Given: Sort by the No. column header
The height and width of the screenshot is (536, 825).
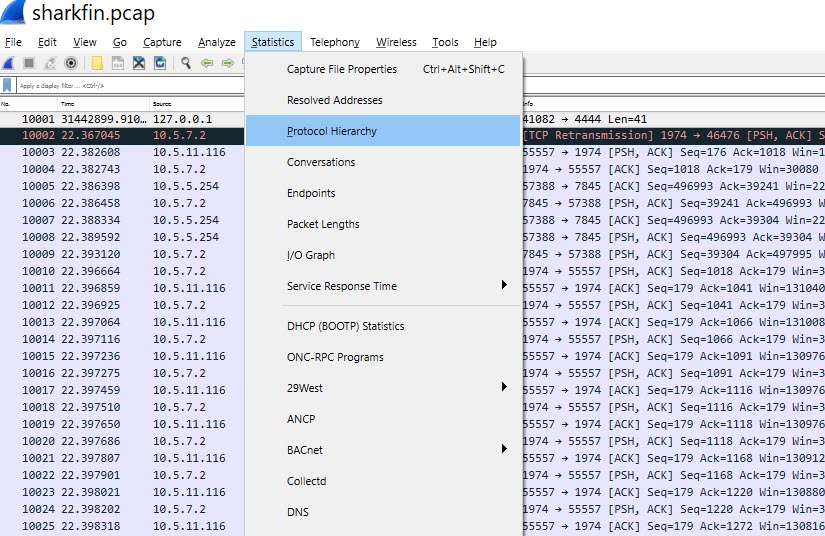Looking at the screenshot, I should 28,104.
